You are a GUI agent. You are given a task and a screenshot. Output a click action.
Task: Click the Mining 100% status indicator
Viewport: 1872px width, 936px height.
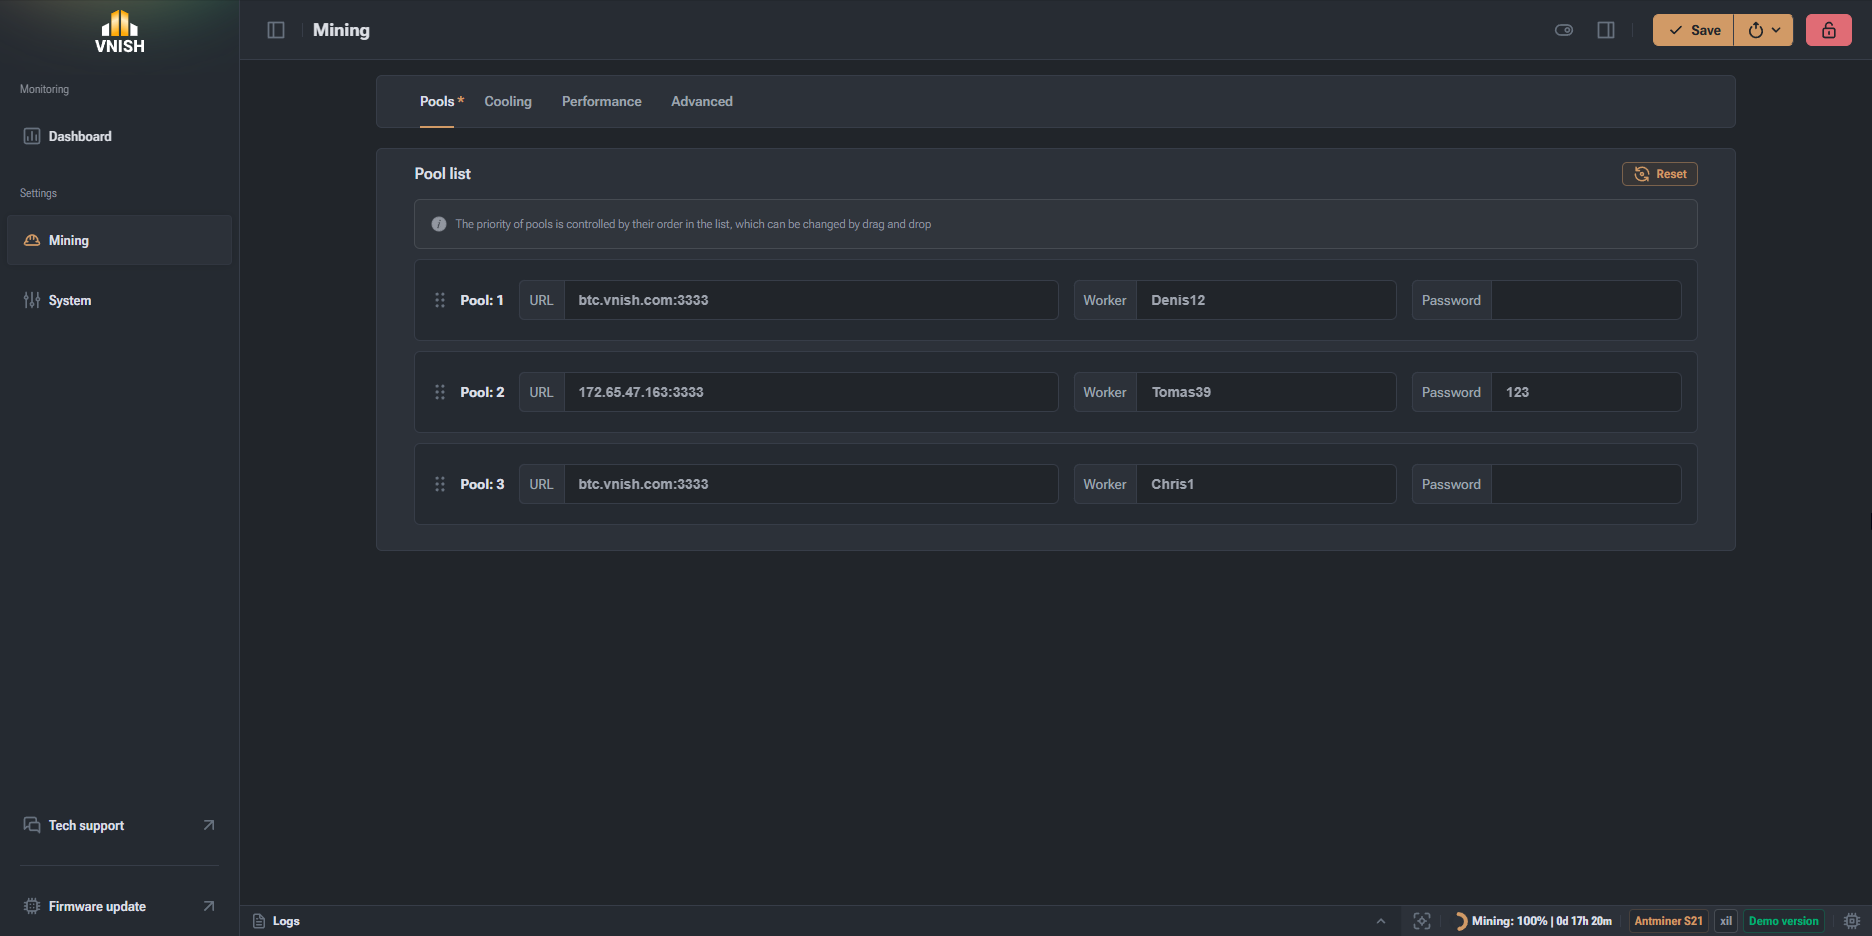[x=1534, y=921]
